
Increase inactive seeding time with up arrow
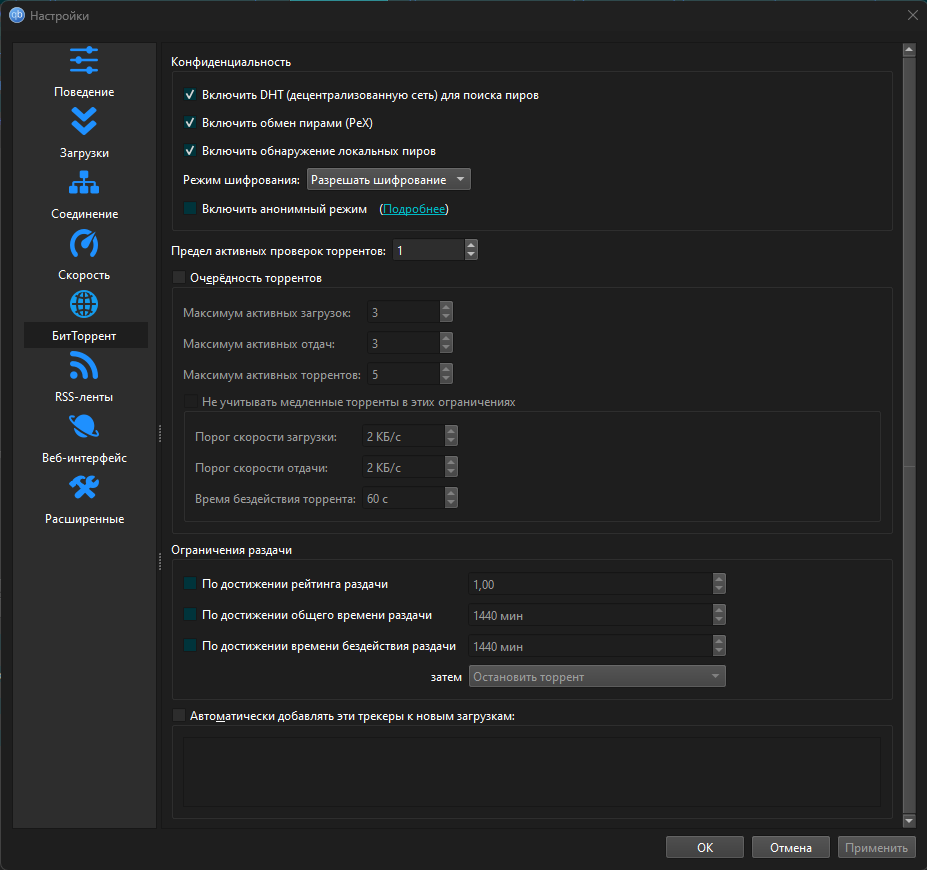pyautogui.click(x=719, y=641)
